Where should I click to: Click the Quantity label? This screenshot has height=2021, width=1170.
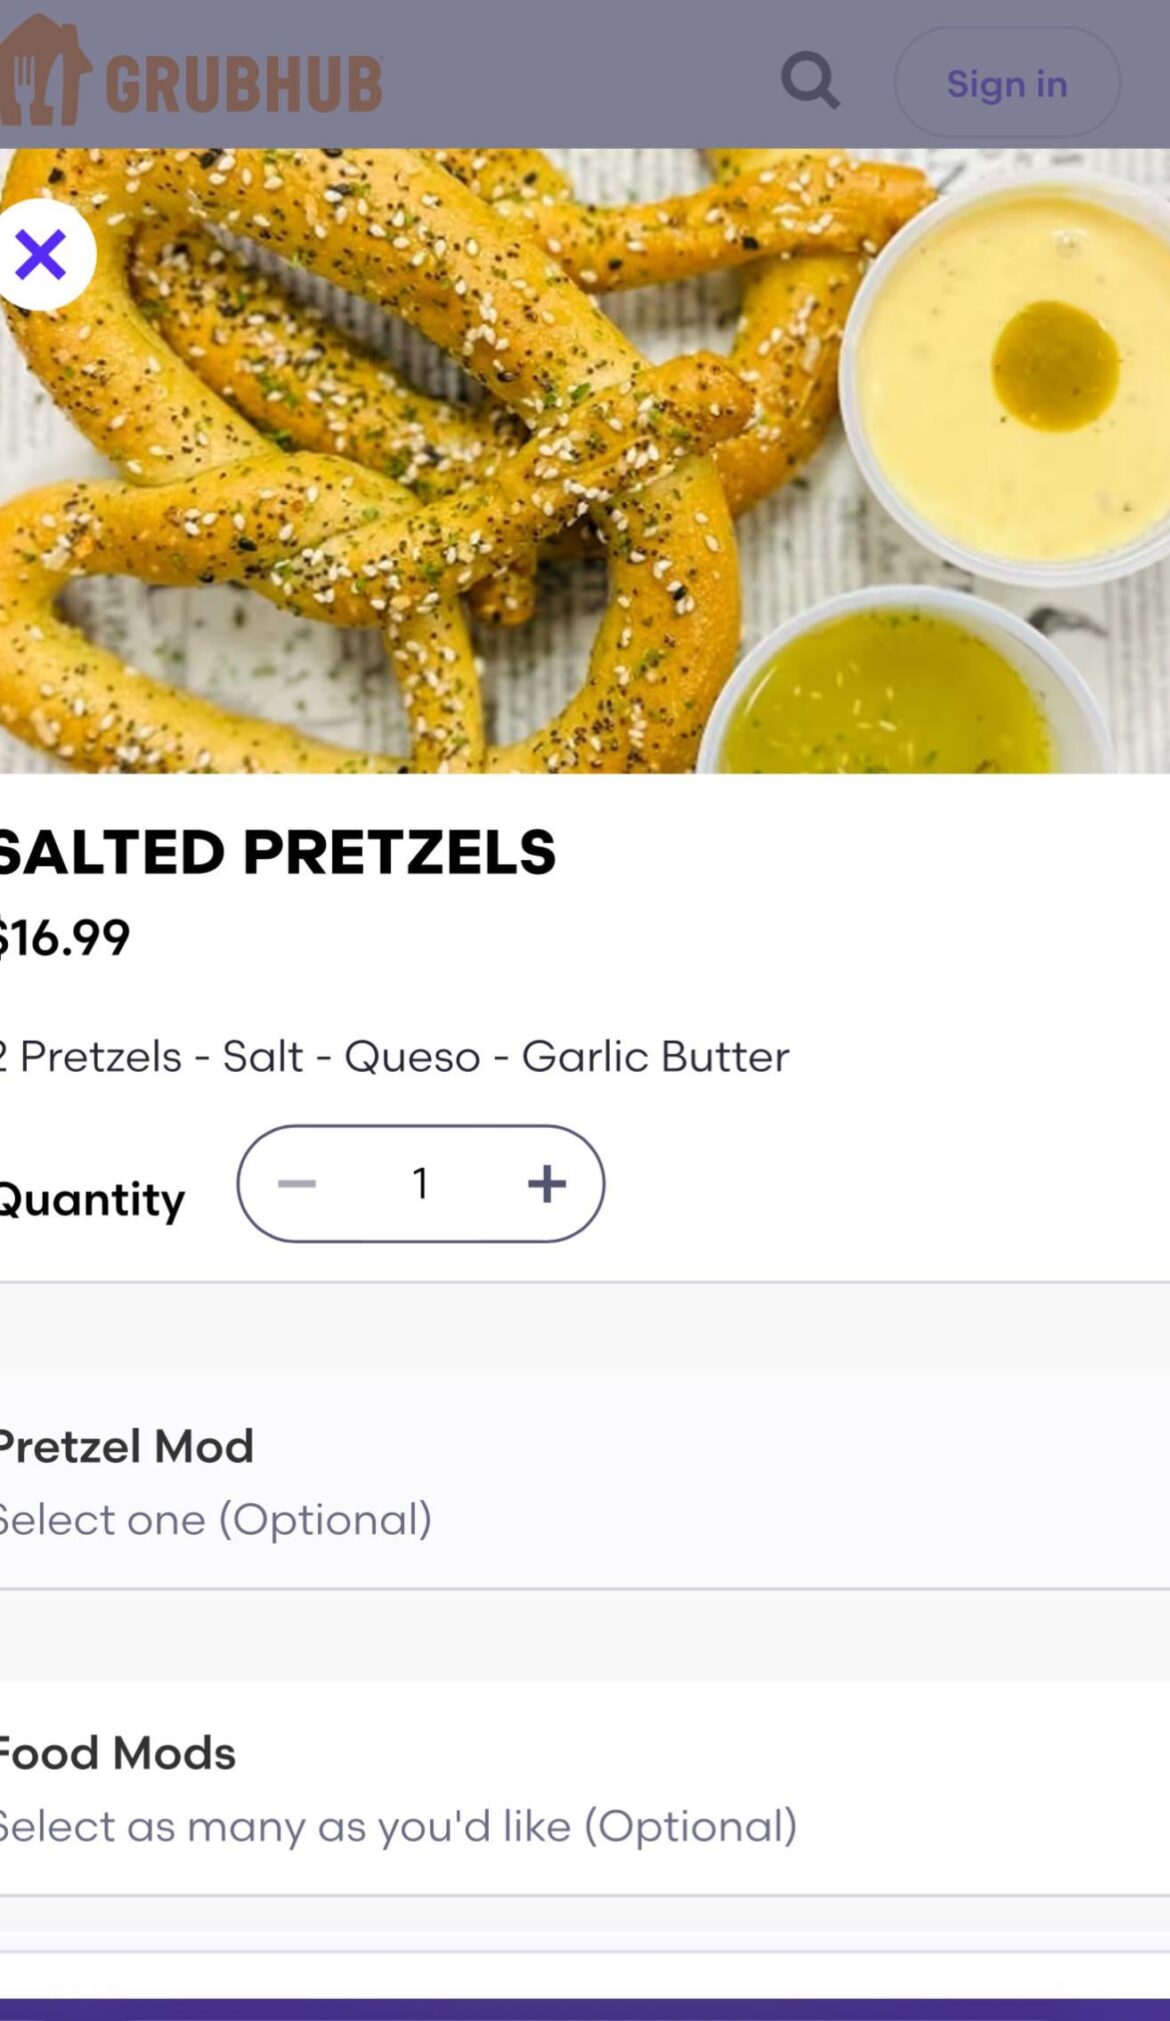tap(92, 1199)
